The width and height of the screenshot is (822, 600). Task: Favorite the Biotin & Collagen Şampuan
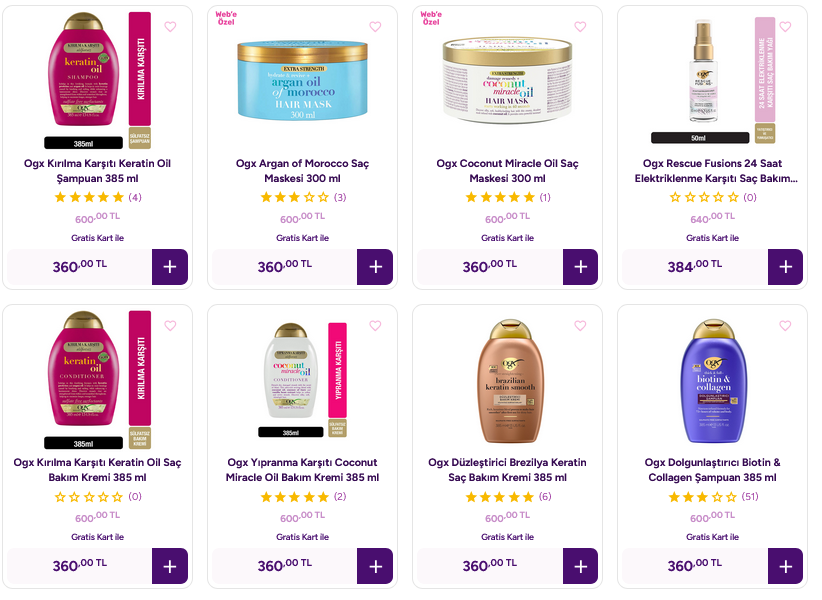click(785, 326)
